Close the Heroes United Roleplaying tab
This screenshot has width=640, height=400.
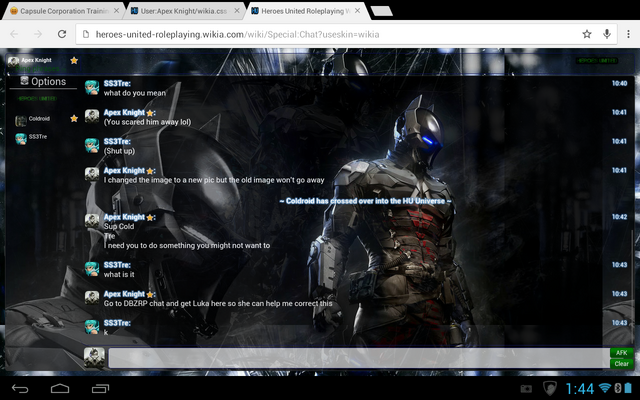(358, 11)
